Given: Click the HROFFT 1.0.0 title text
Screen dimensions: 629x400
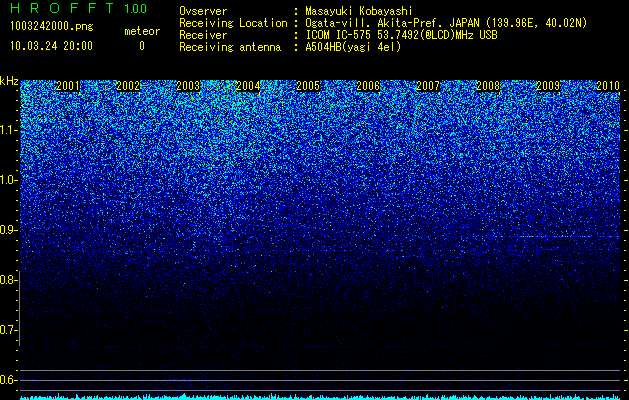Looking at the screenshot, I should (79, 8).
